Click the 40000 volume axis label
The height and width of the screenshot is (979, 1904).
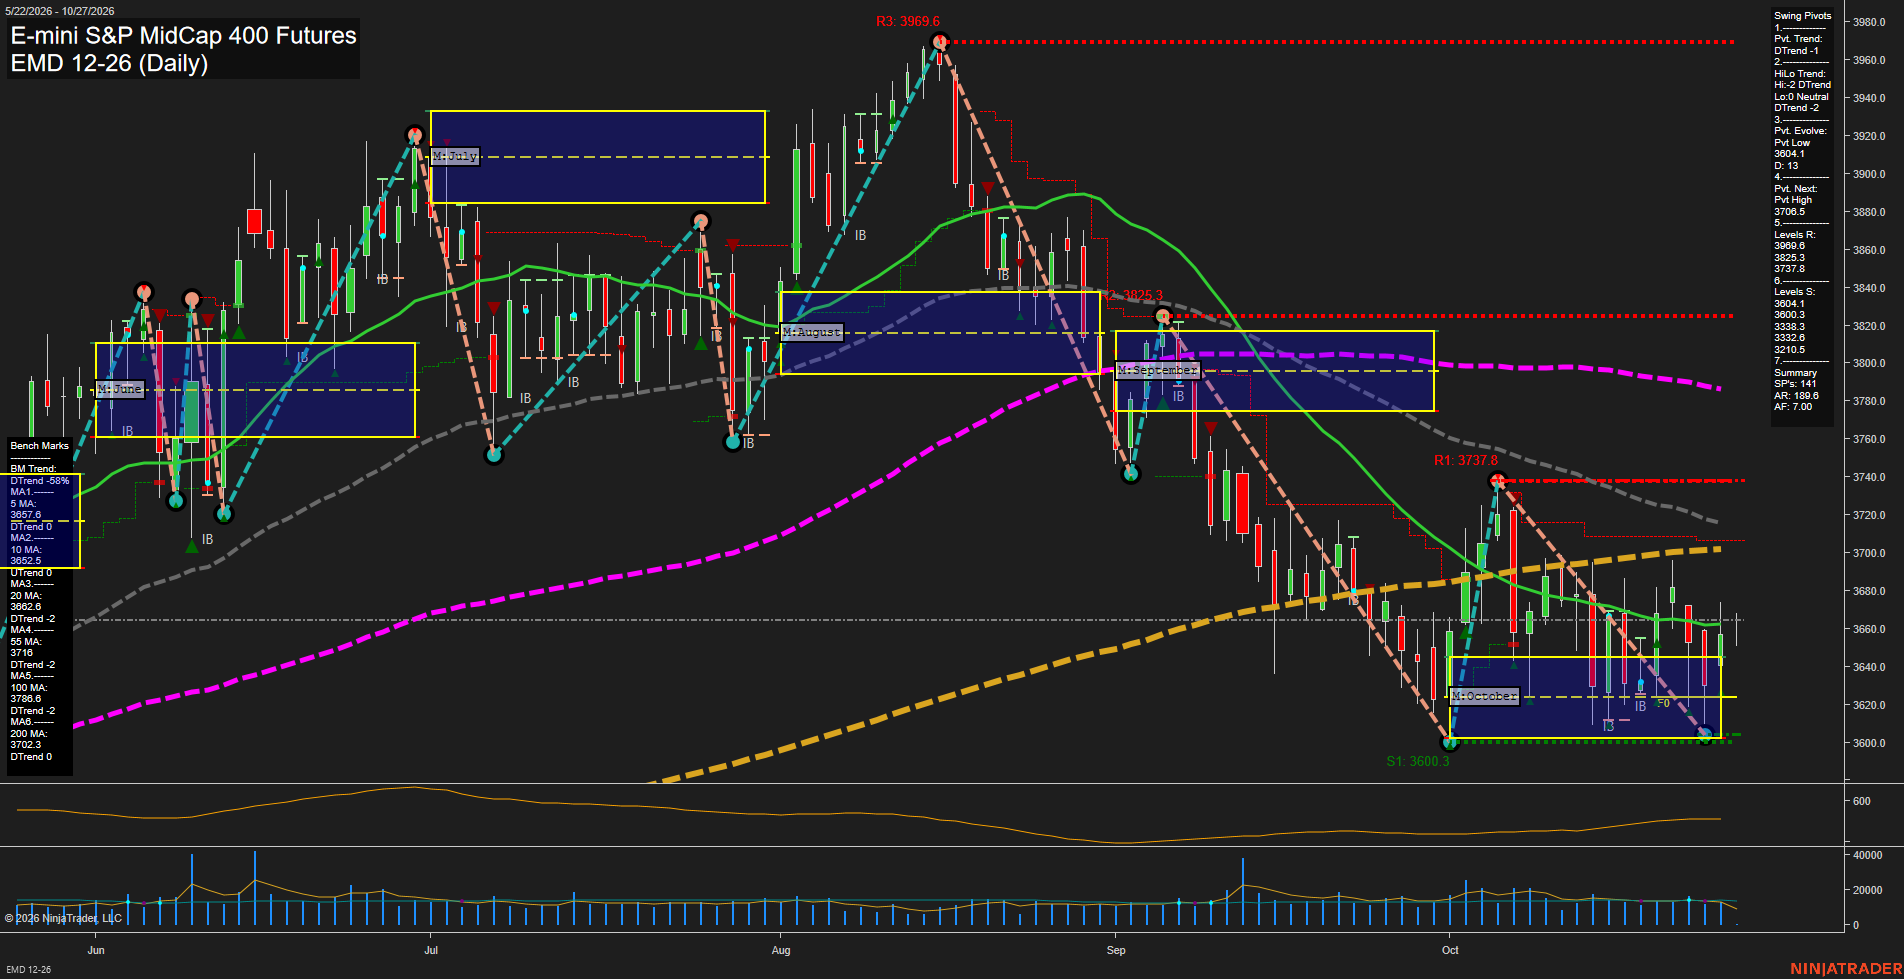pos(1868,856)
